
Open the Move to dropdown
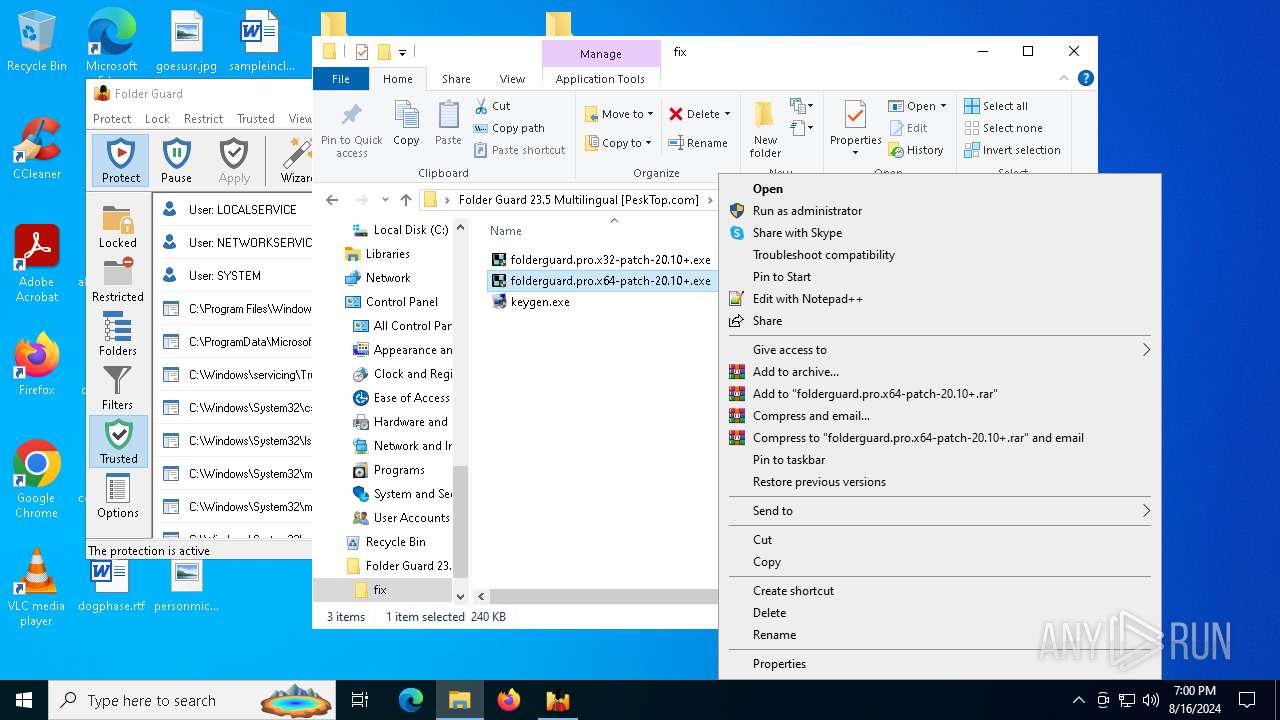(619, 114)
